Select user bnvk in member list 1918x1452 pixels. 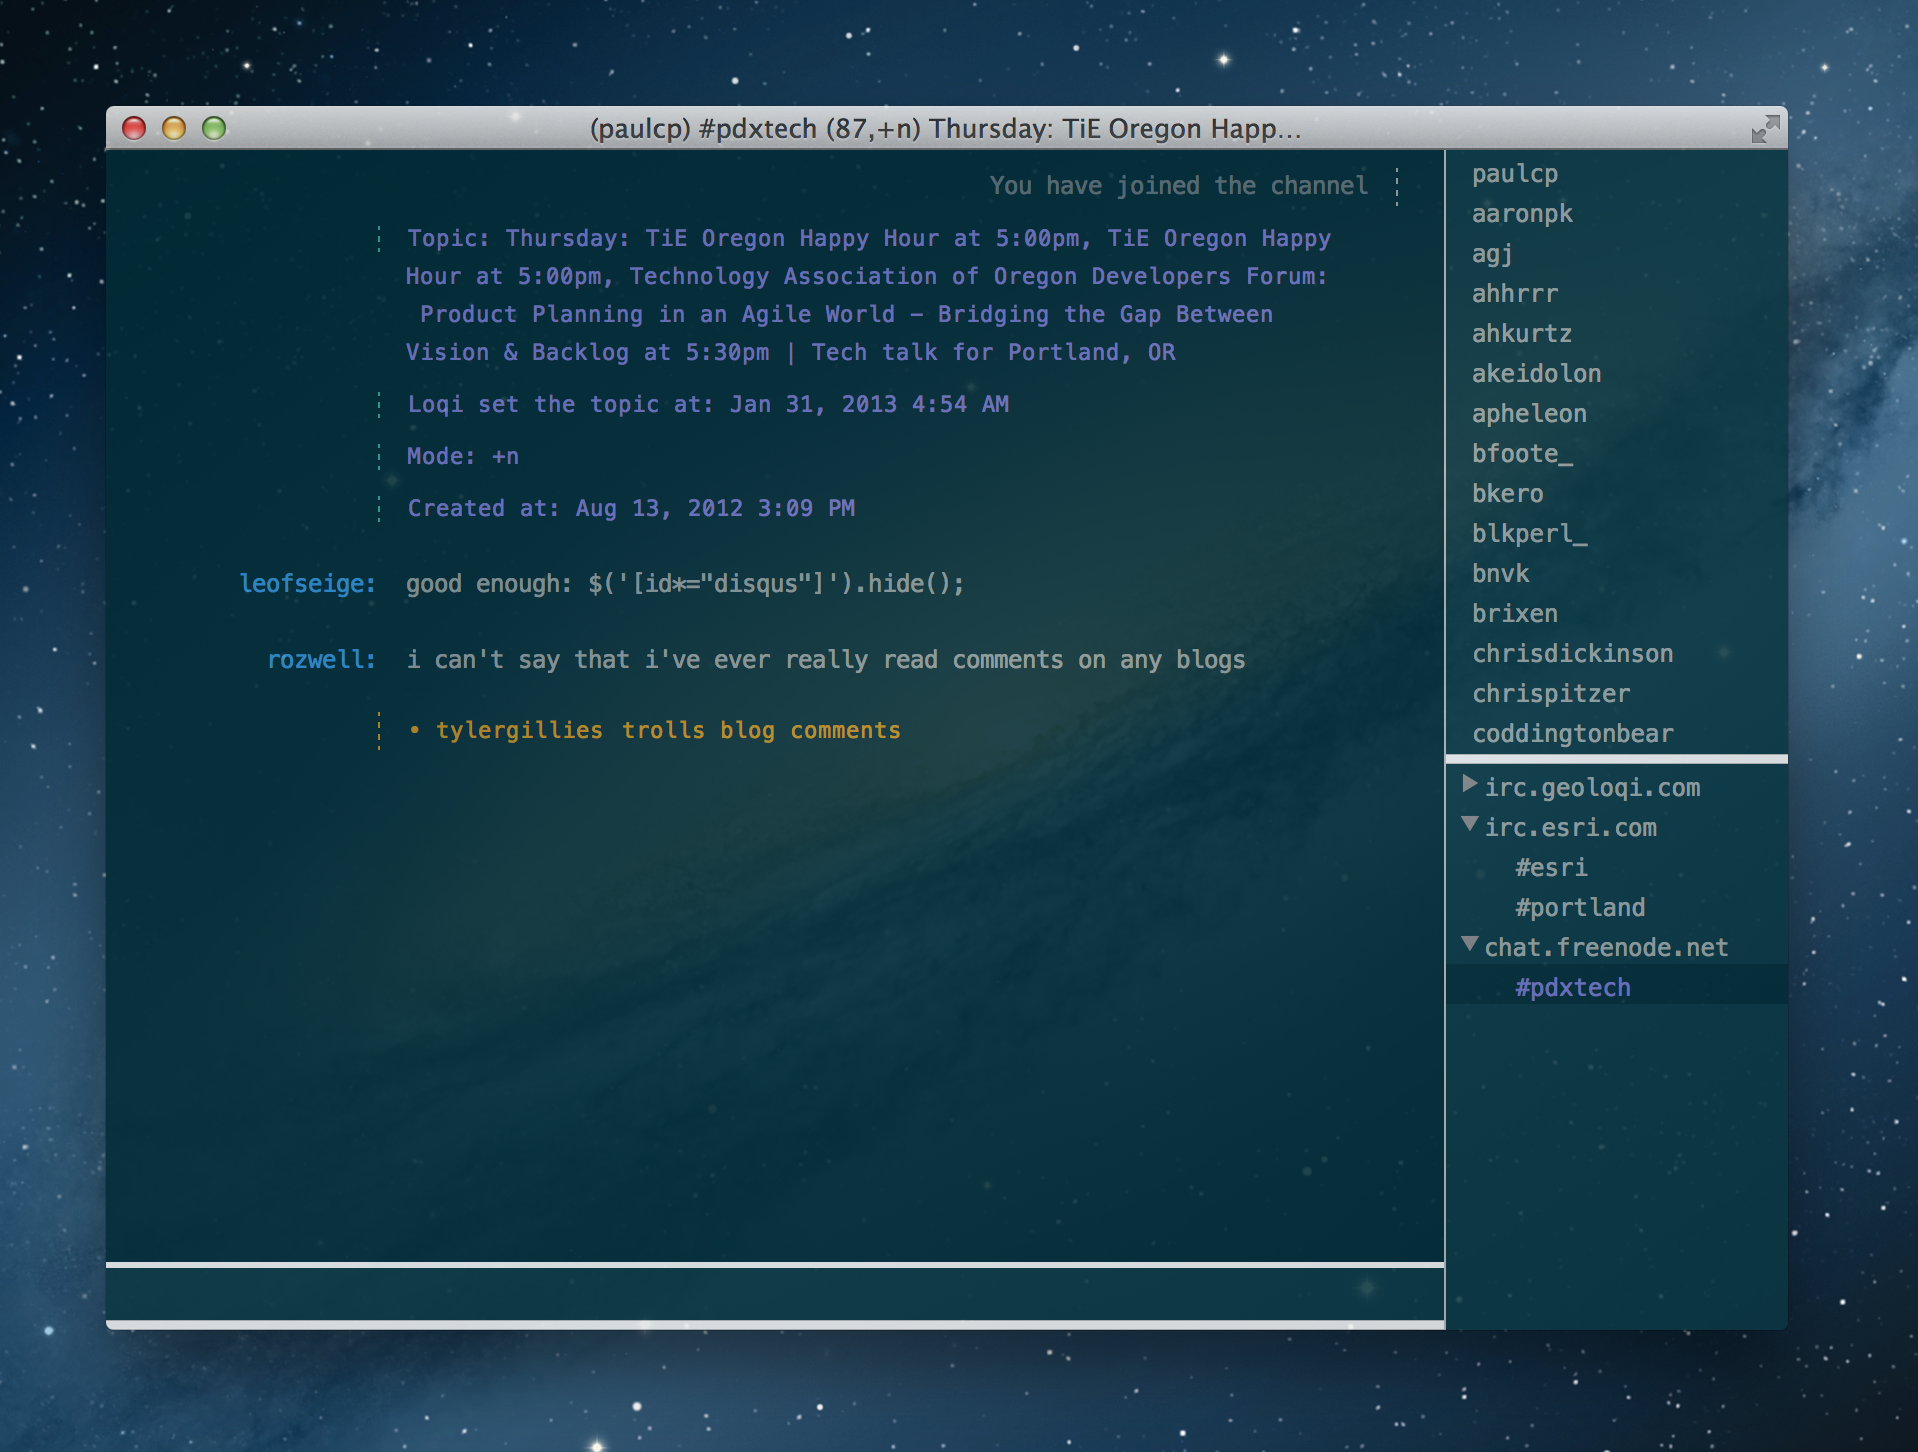[x=1500, y=574]
